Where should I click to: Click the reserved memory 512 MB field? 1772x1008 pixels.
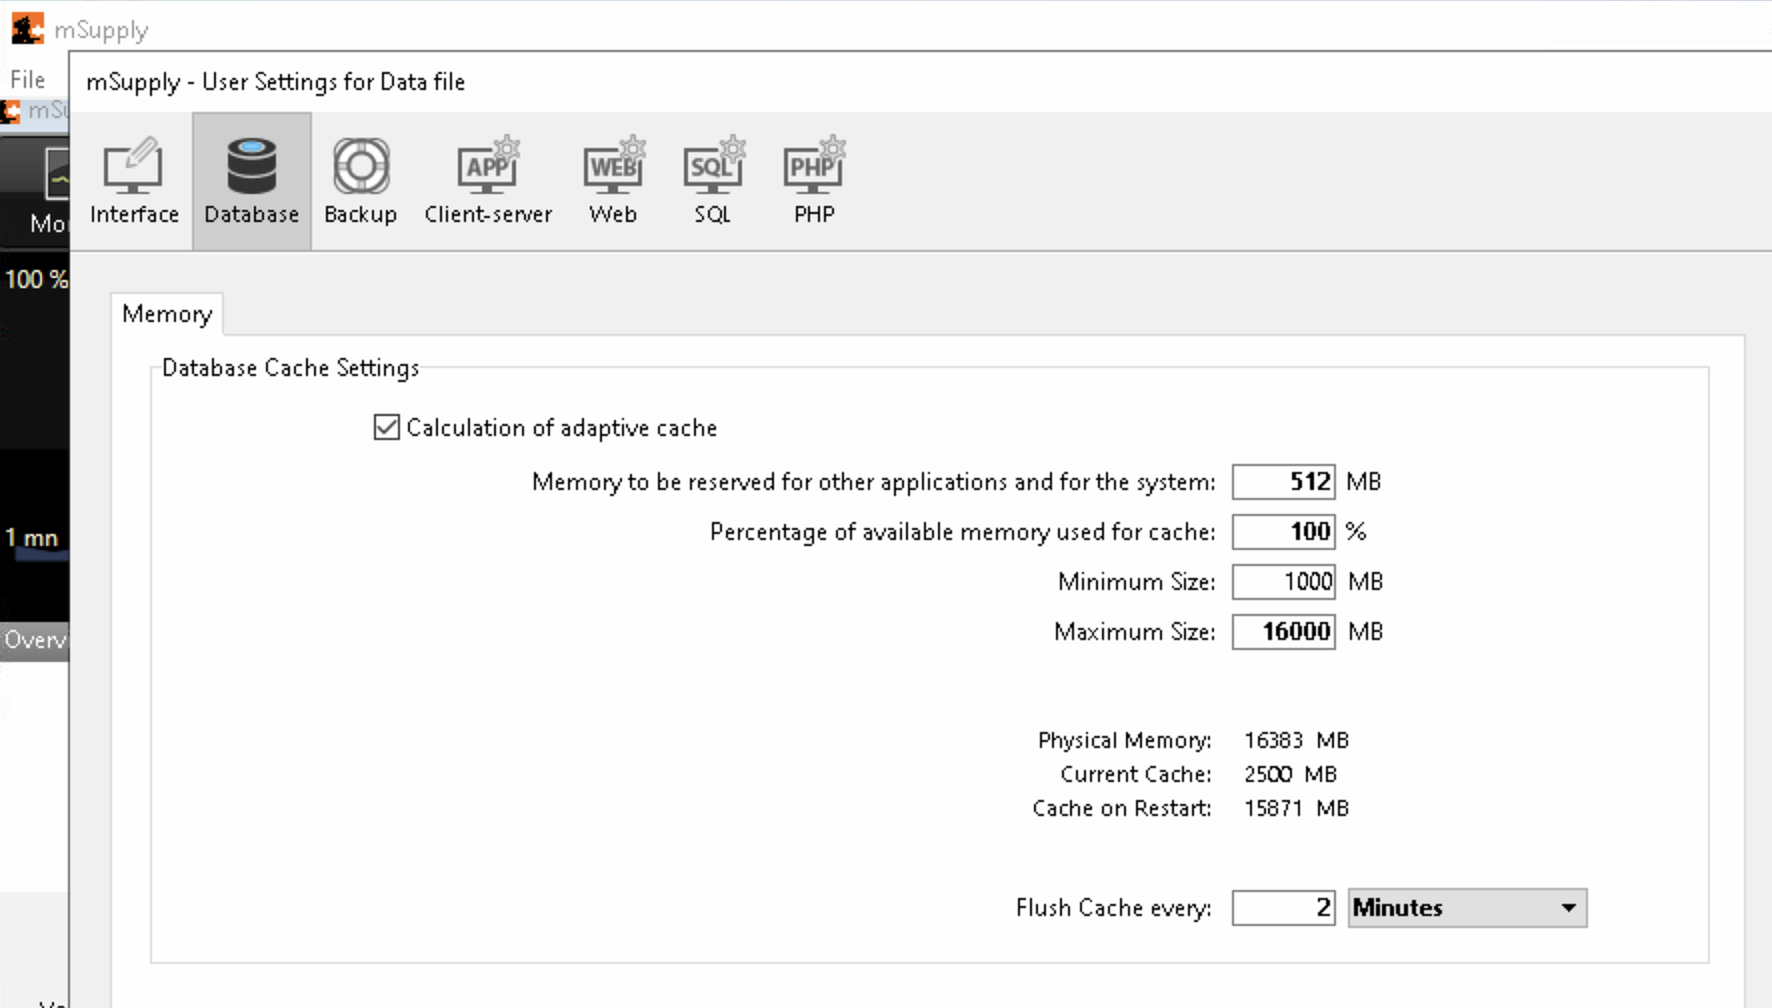(1283, 482)
